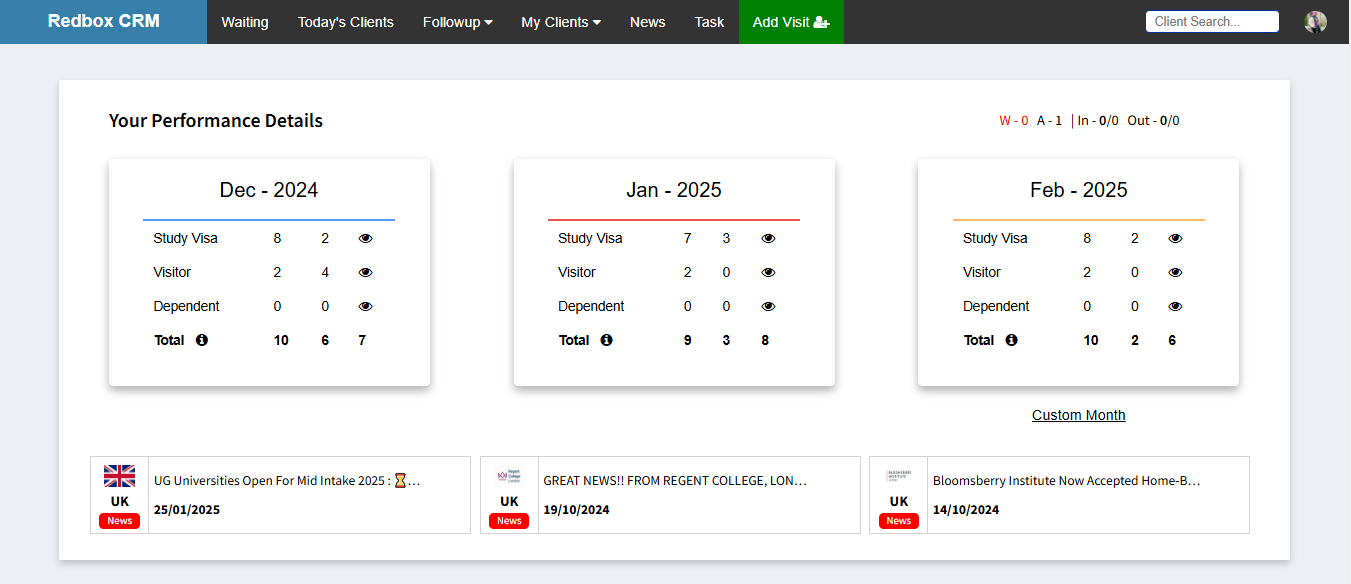Open the Waiting menu item
The height and width of the screenshot is (584, 1351).
(x=245, y=22)
